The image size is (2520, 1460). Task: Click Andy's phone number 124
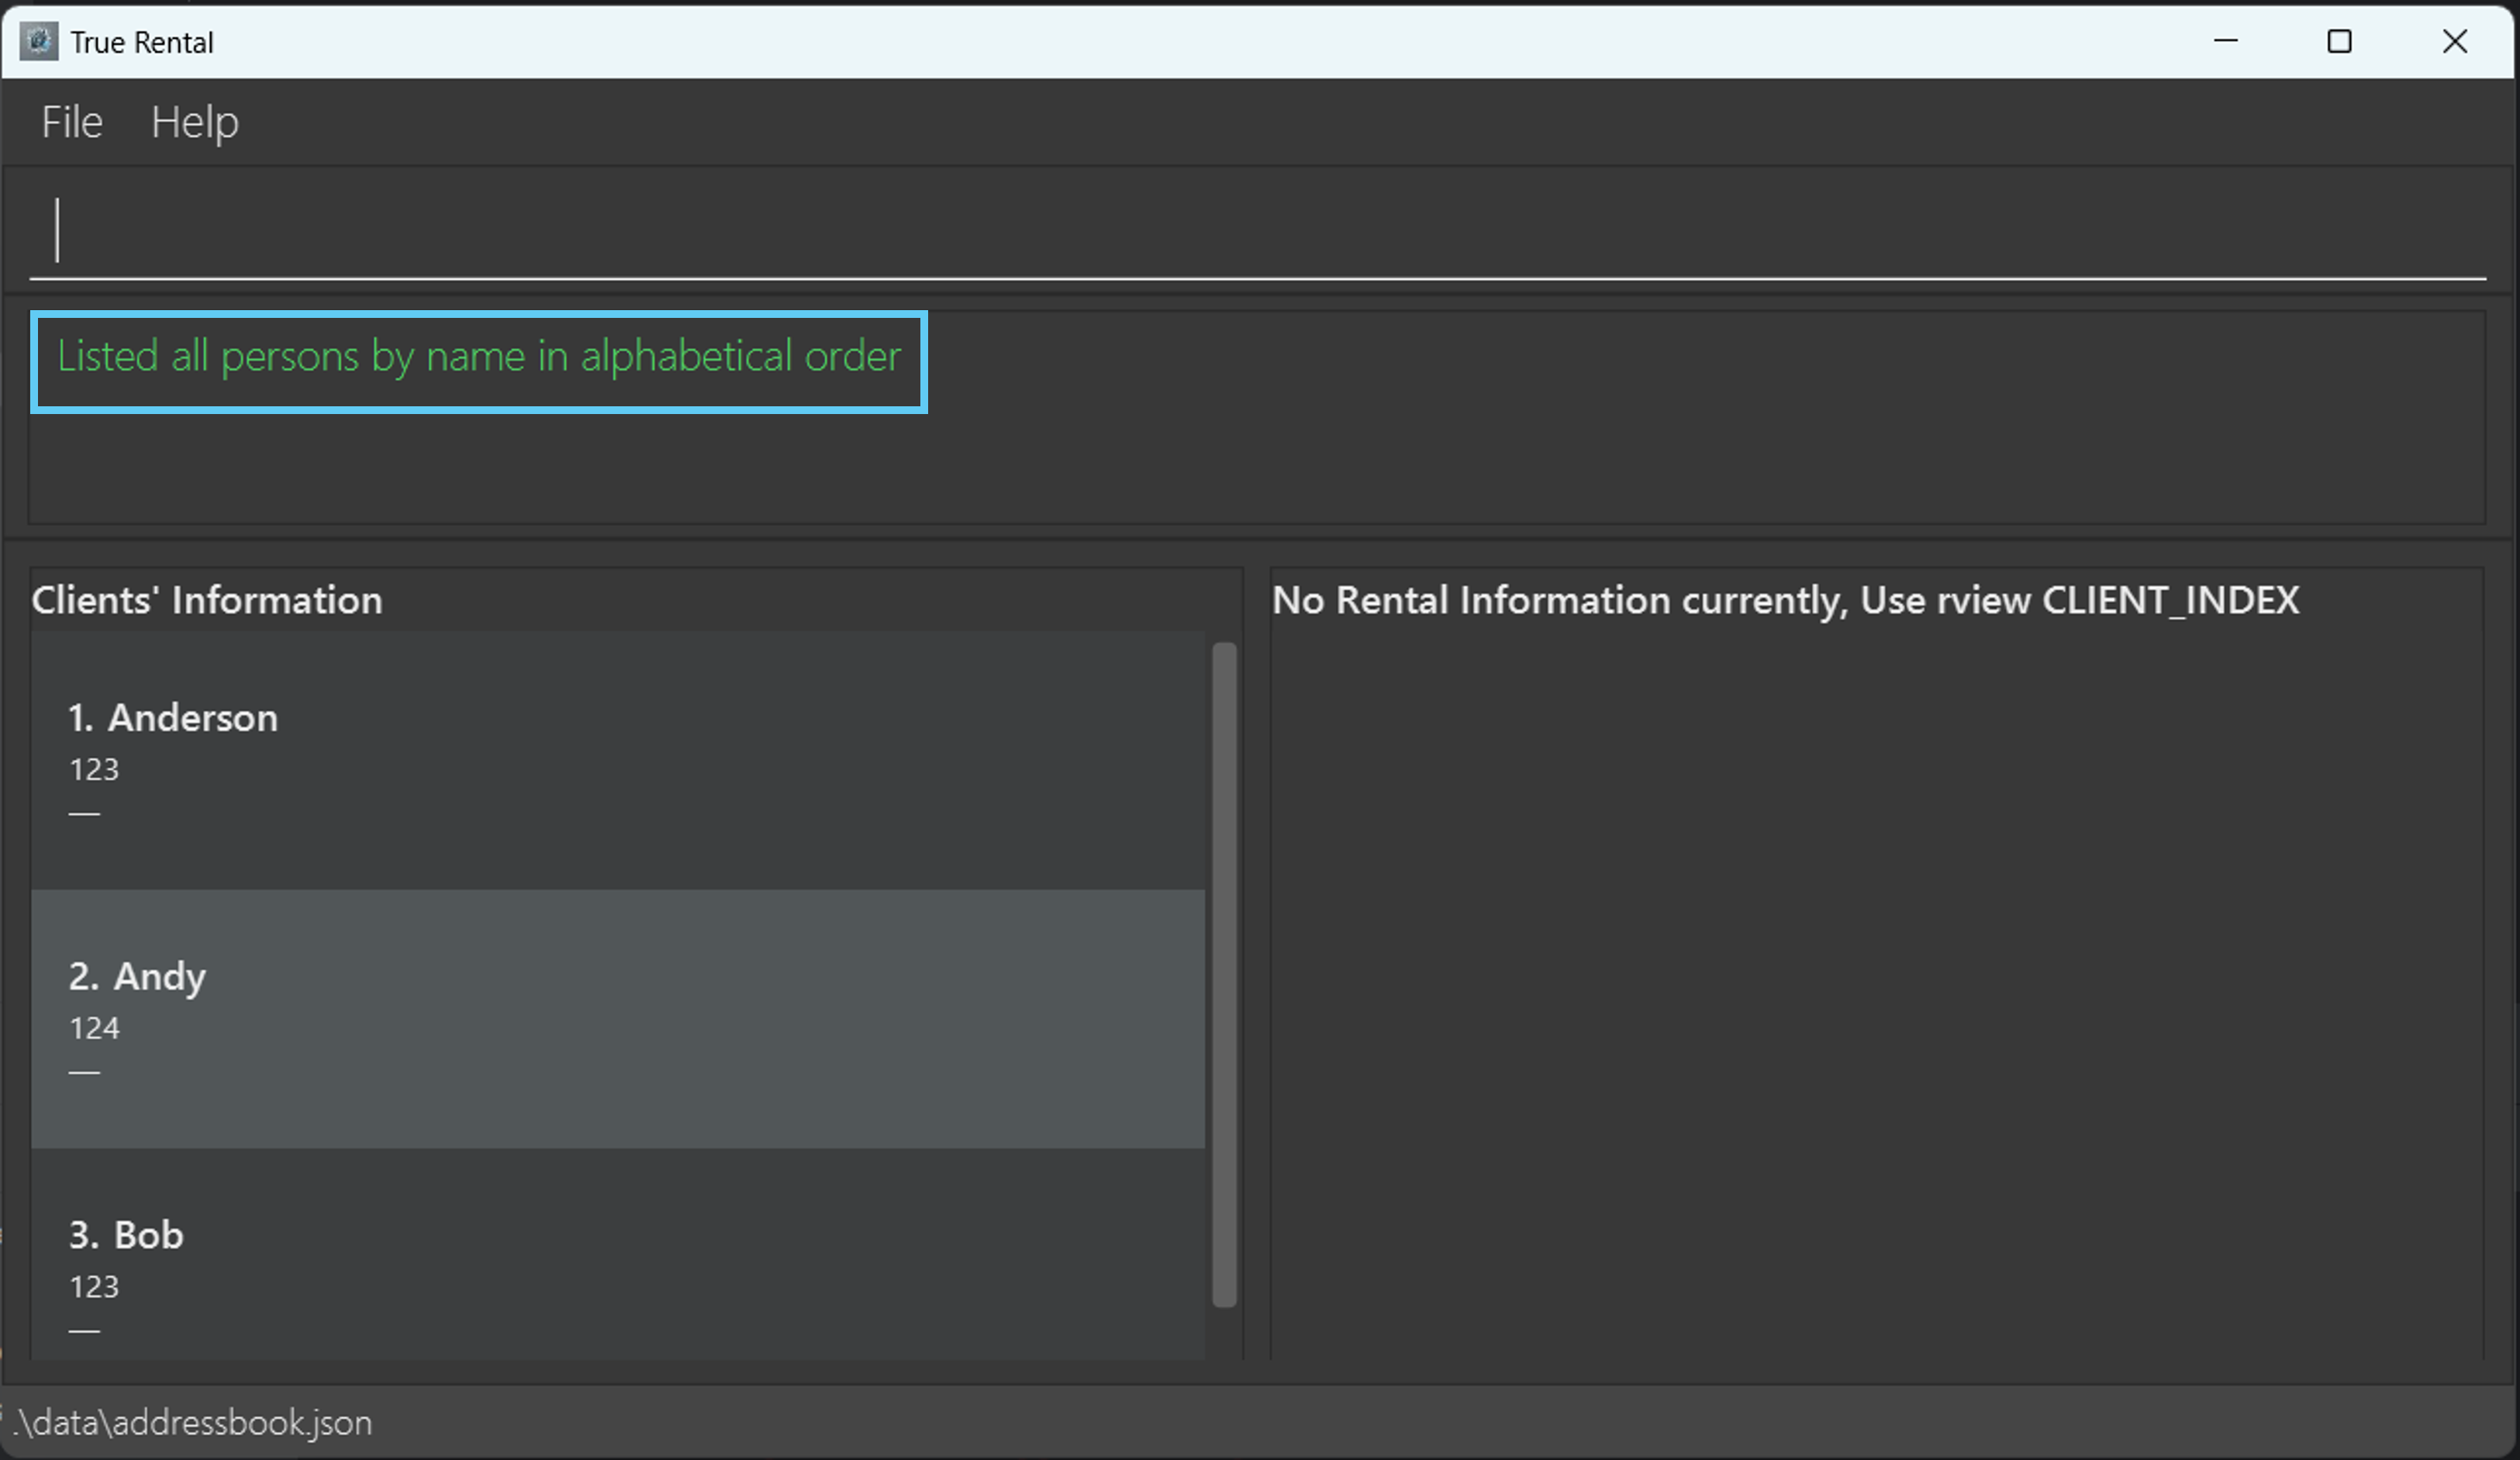94,1028
